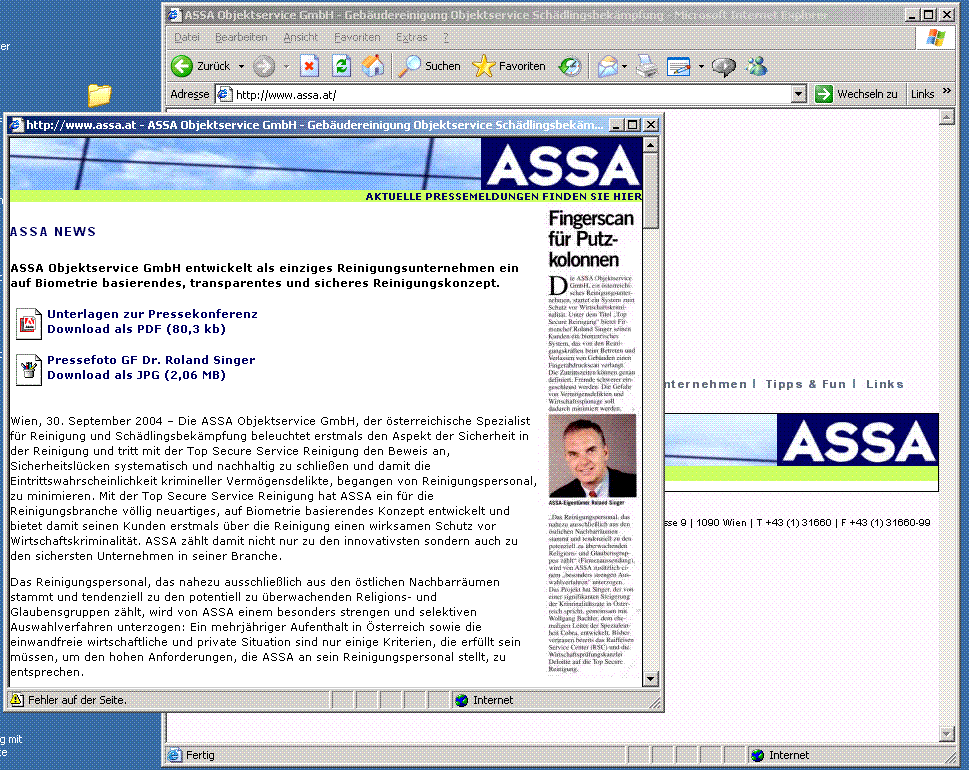Image resolution: width=969 pixels, height=770 pixels.
Task: Open the Ansicht menu
Action: click(x=300, y=37)
